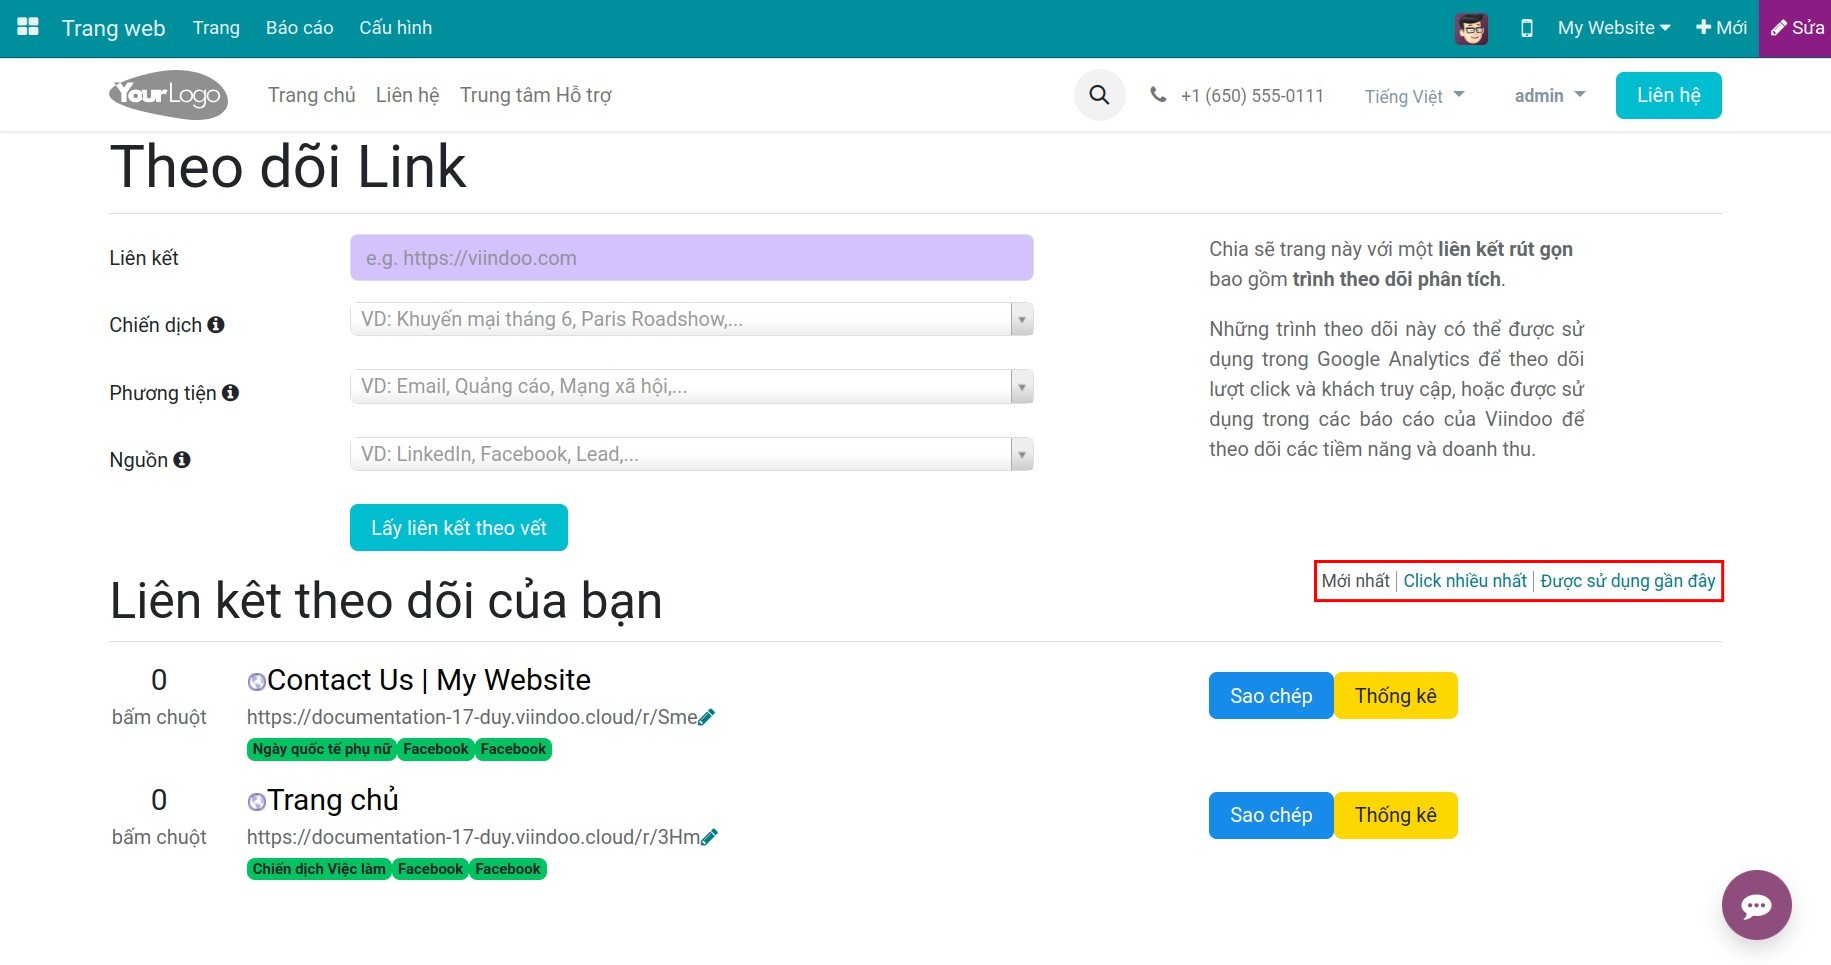Click Sao chép for Trang chủ link

click(x=1271, y=816)
